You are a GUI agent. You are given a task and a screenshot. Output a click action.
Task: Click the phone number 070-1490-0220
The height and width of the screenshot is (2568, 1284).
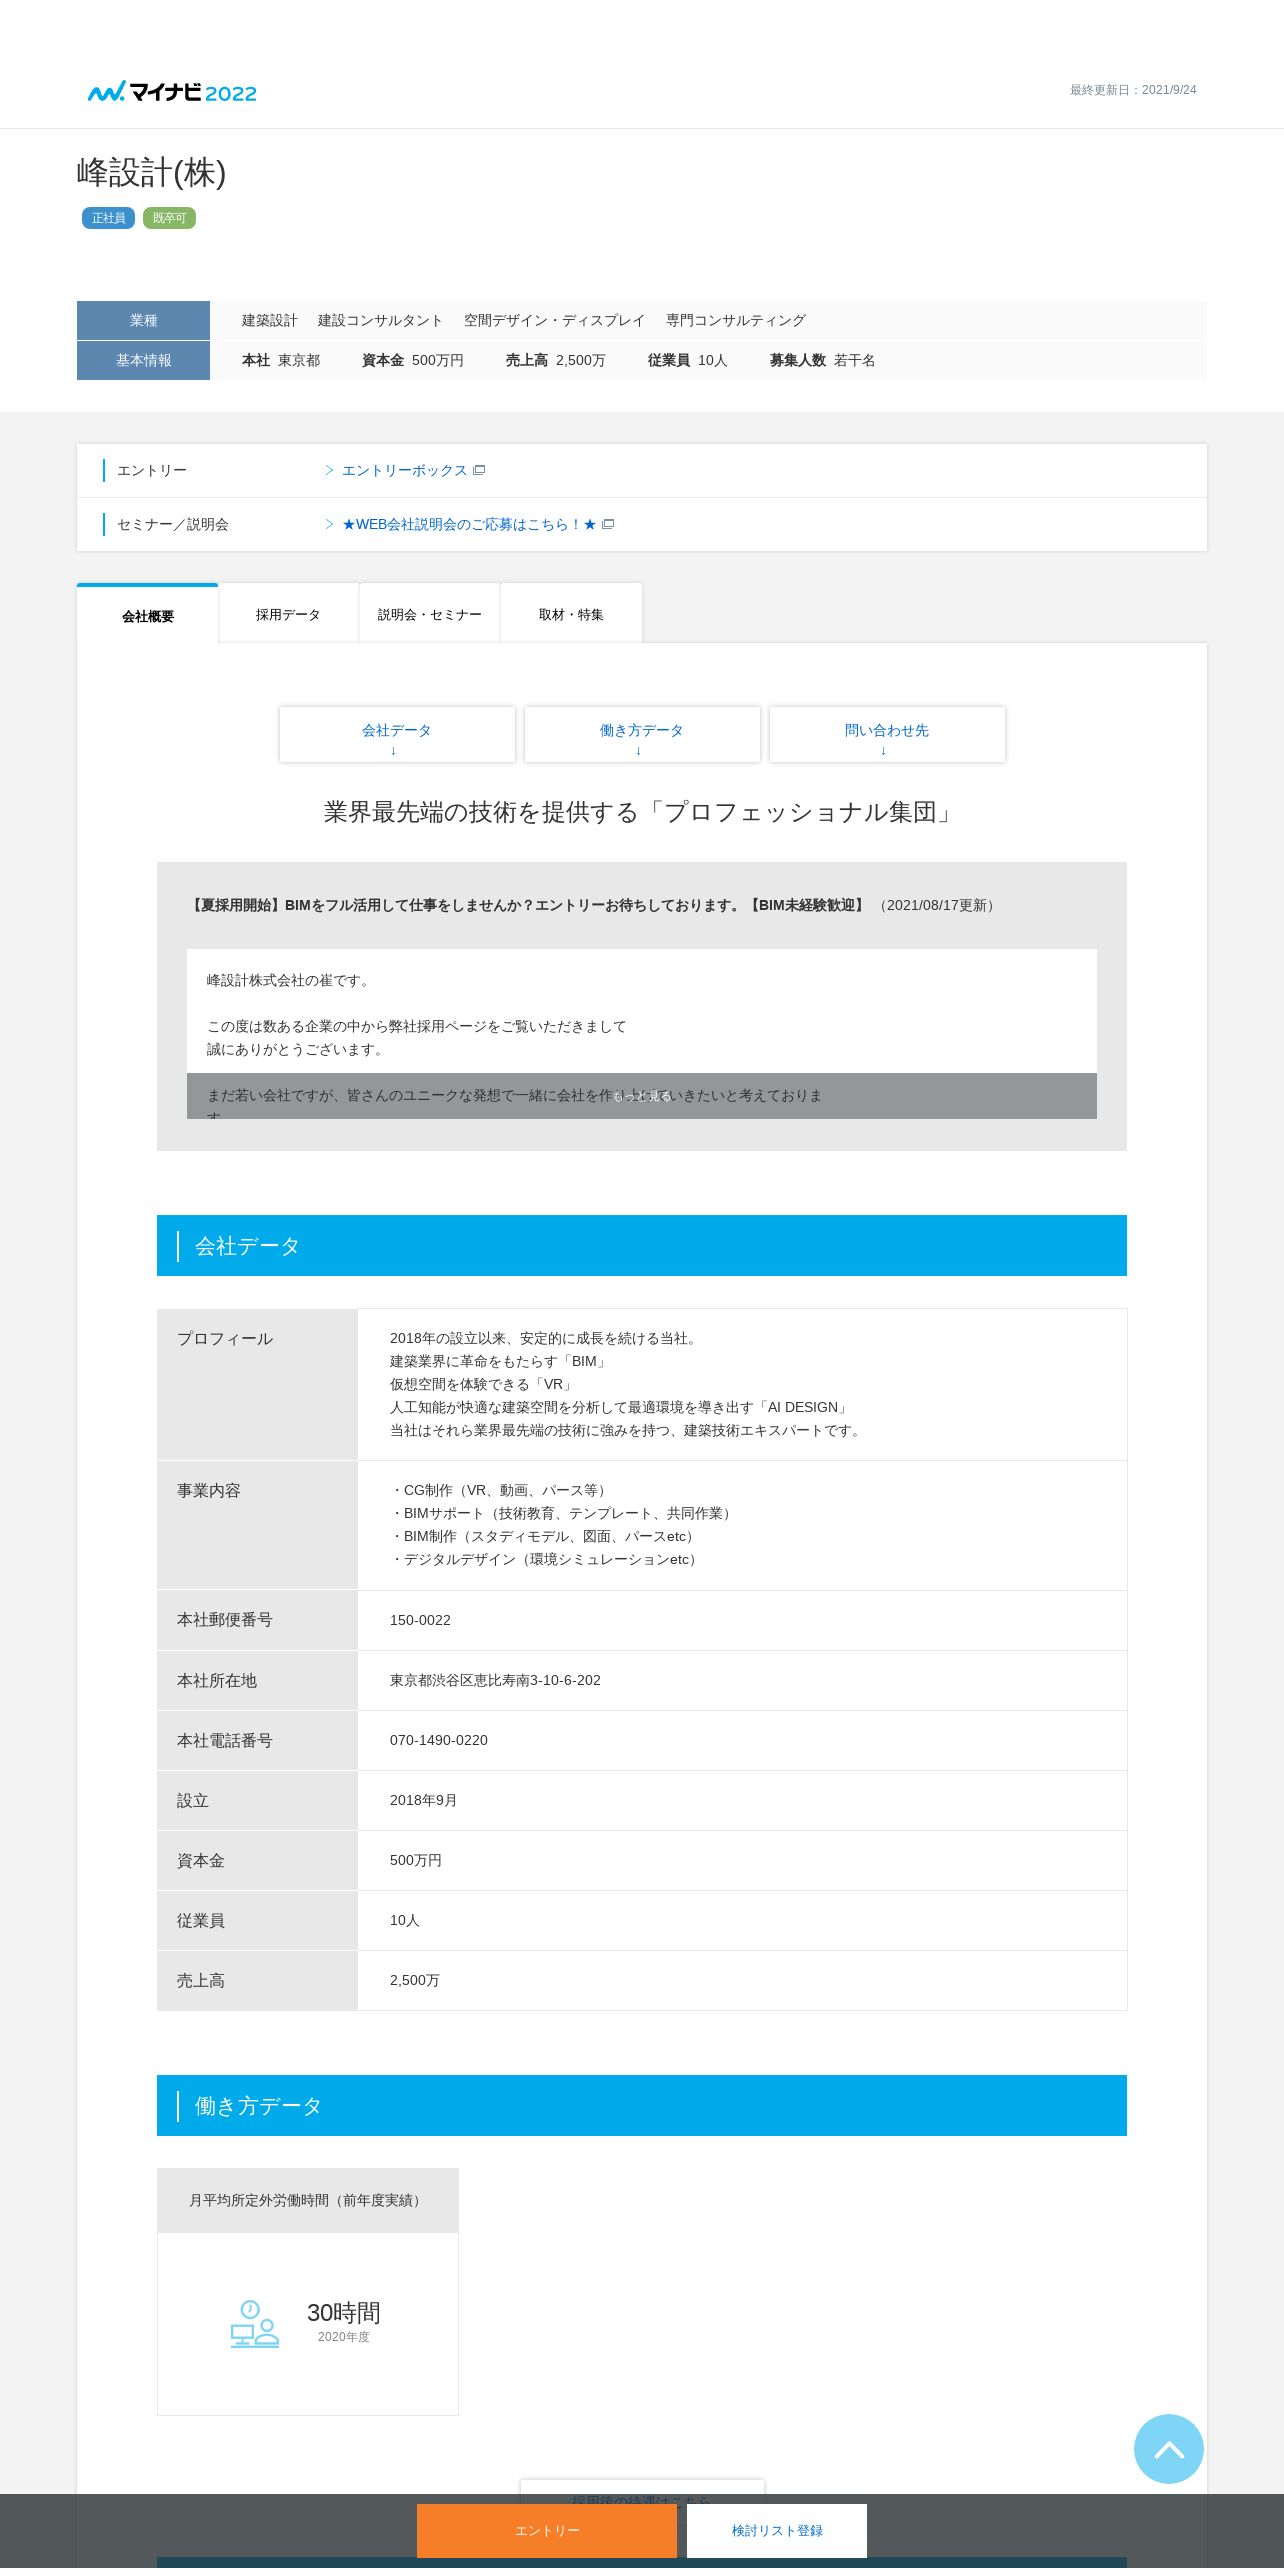[x=439, y=1740]
